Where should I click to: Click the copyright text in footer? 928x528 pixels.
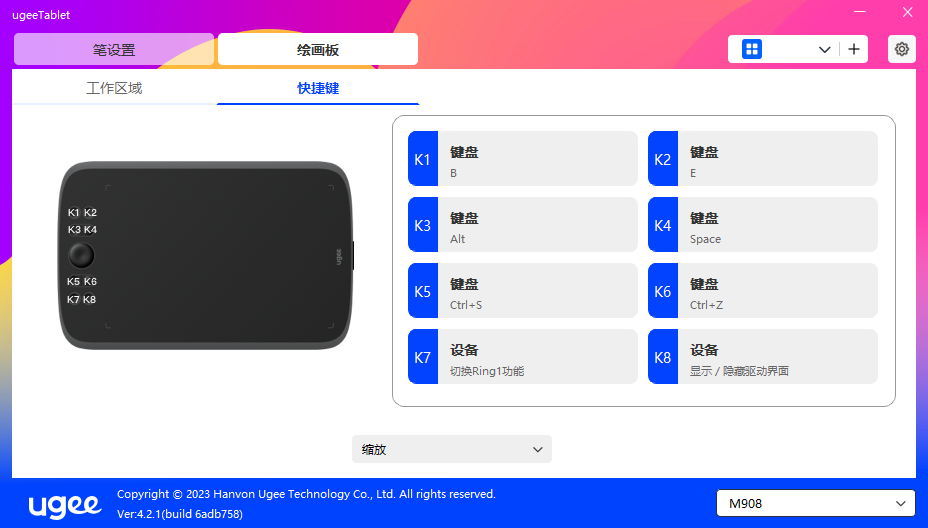306,494
